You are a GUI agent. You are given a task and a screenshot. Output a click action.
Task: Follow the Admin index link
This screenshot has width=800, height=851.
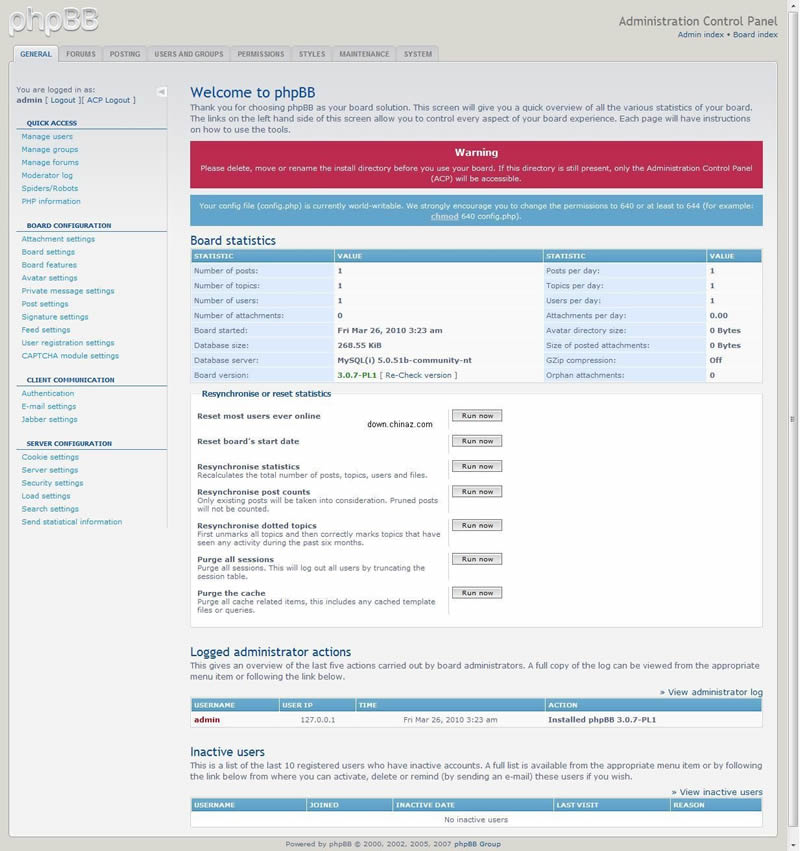point(700,35)
